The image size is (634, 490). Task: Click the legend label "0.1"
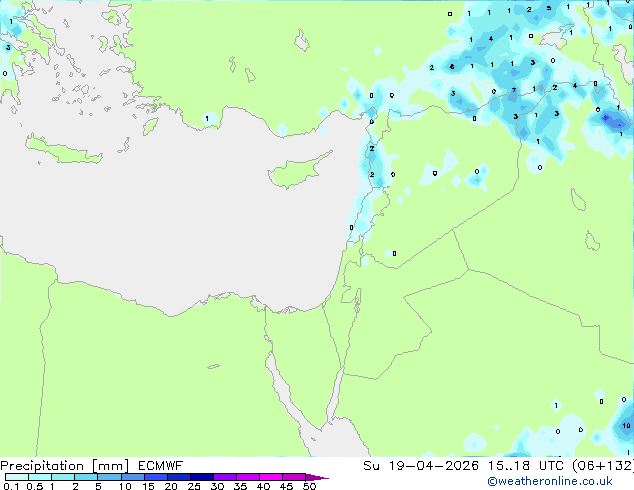11,486
